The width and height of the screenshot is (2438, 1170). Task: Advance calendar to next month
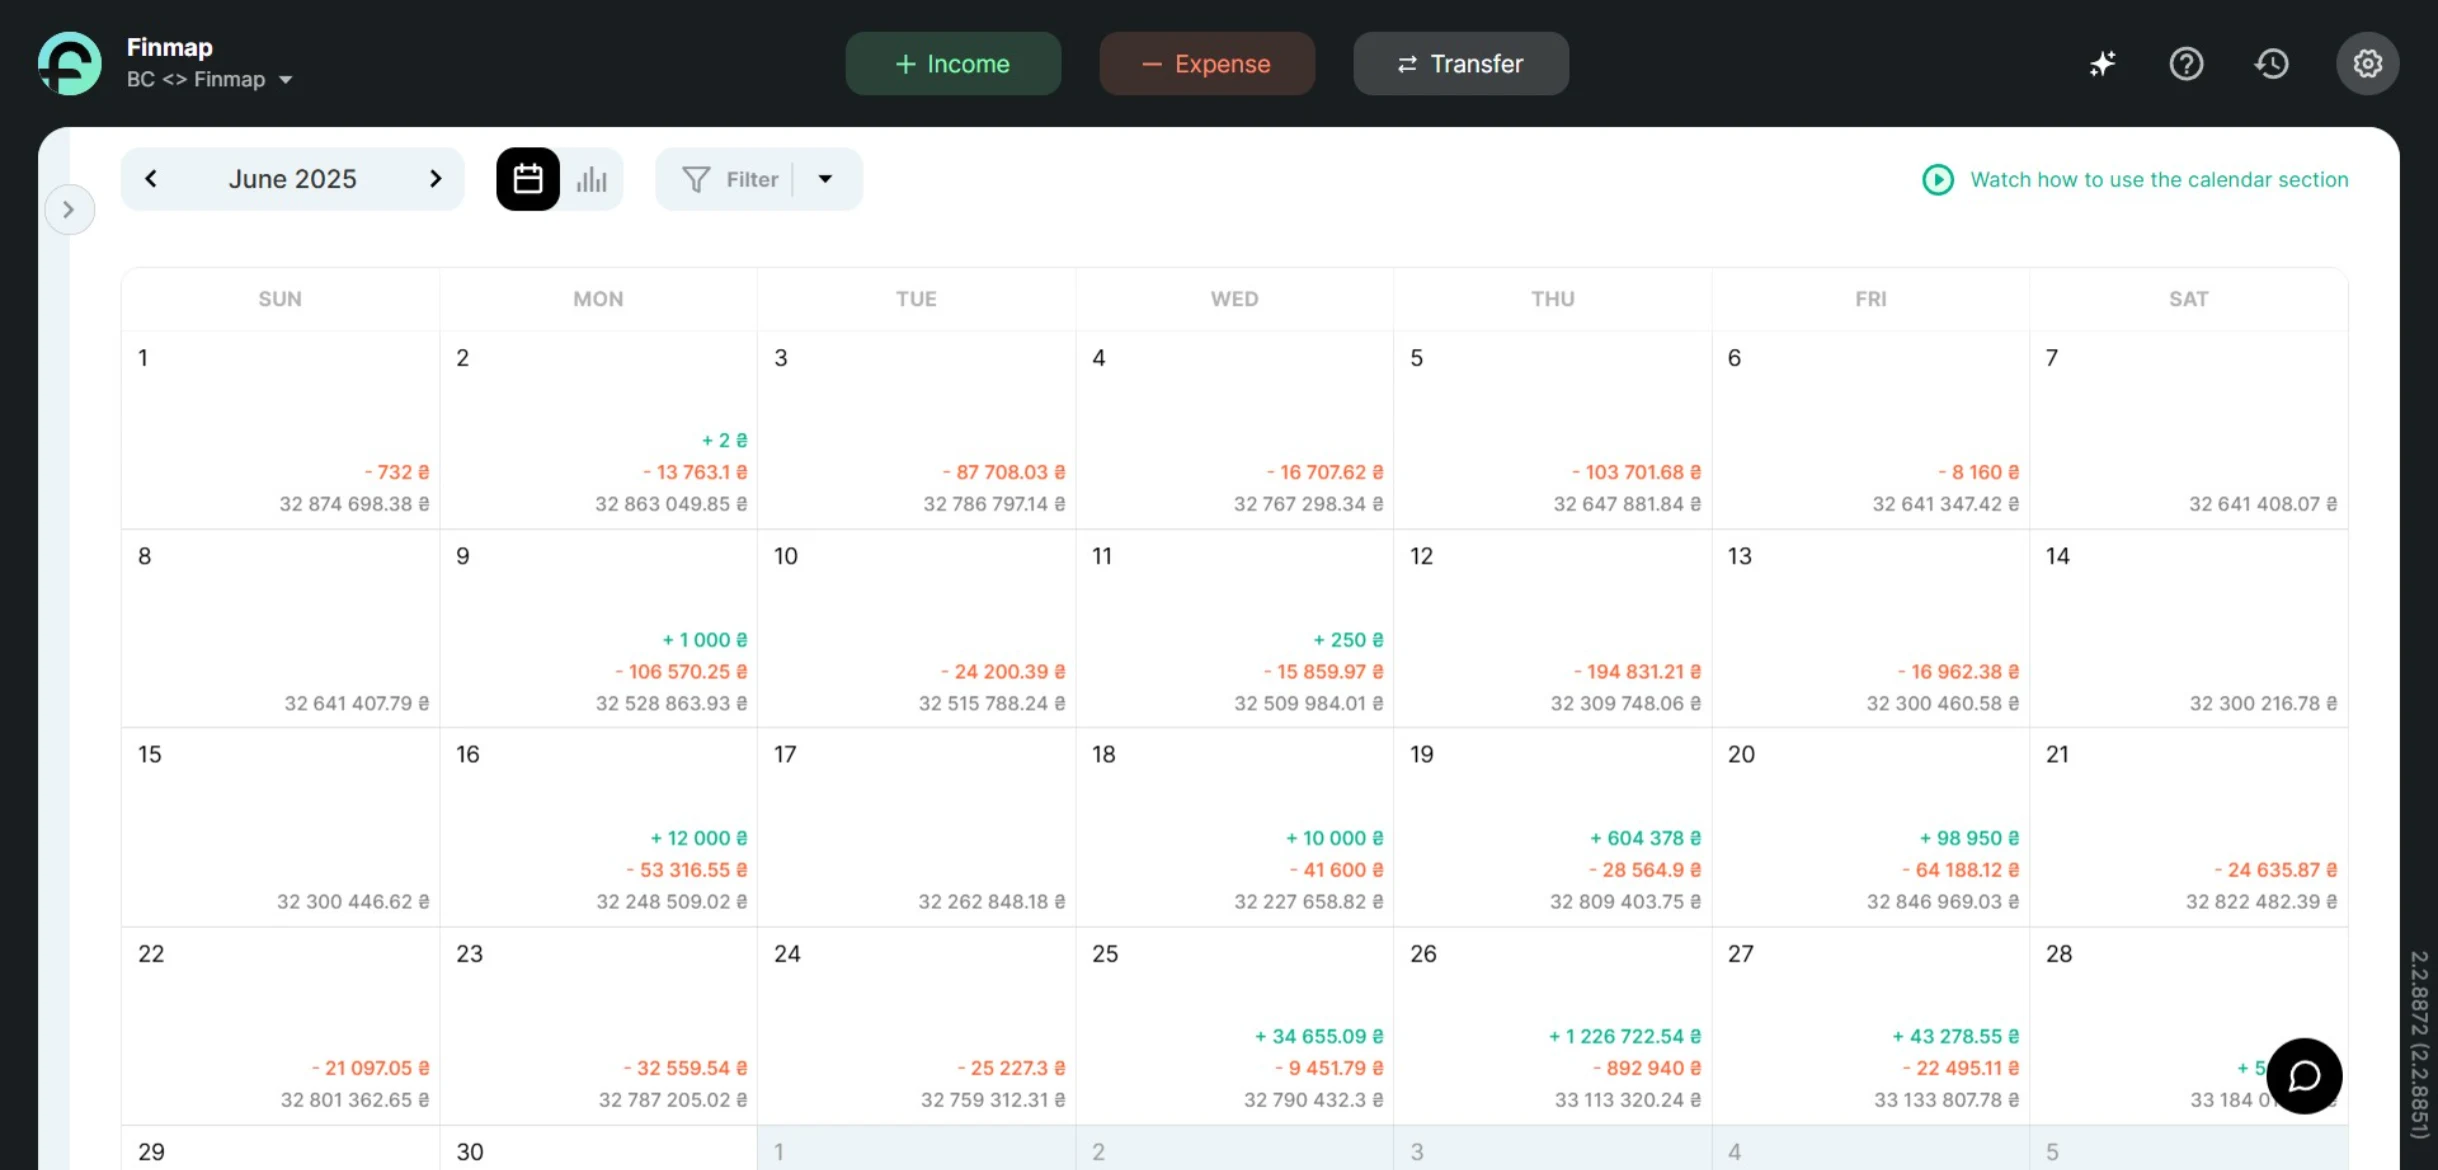[435, 178]
